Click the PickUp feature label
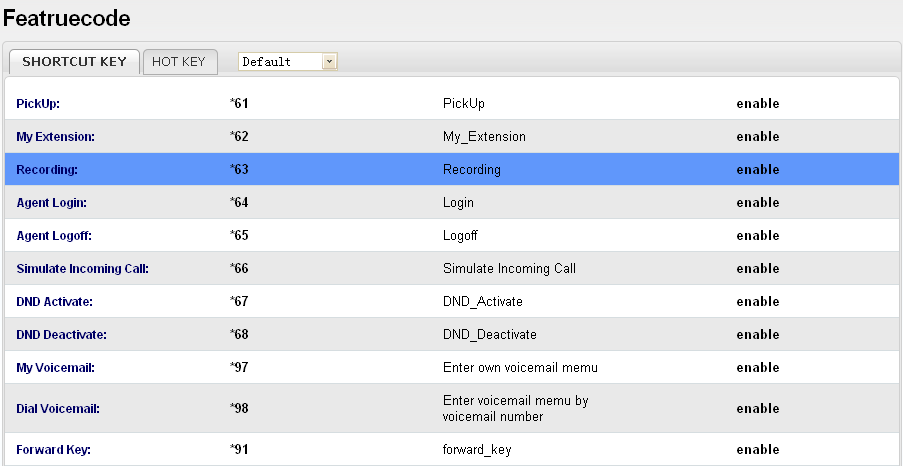 [39, 104]
